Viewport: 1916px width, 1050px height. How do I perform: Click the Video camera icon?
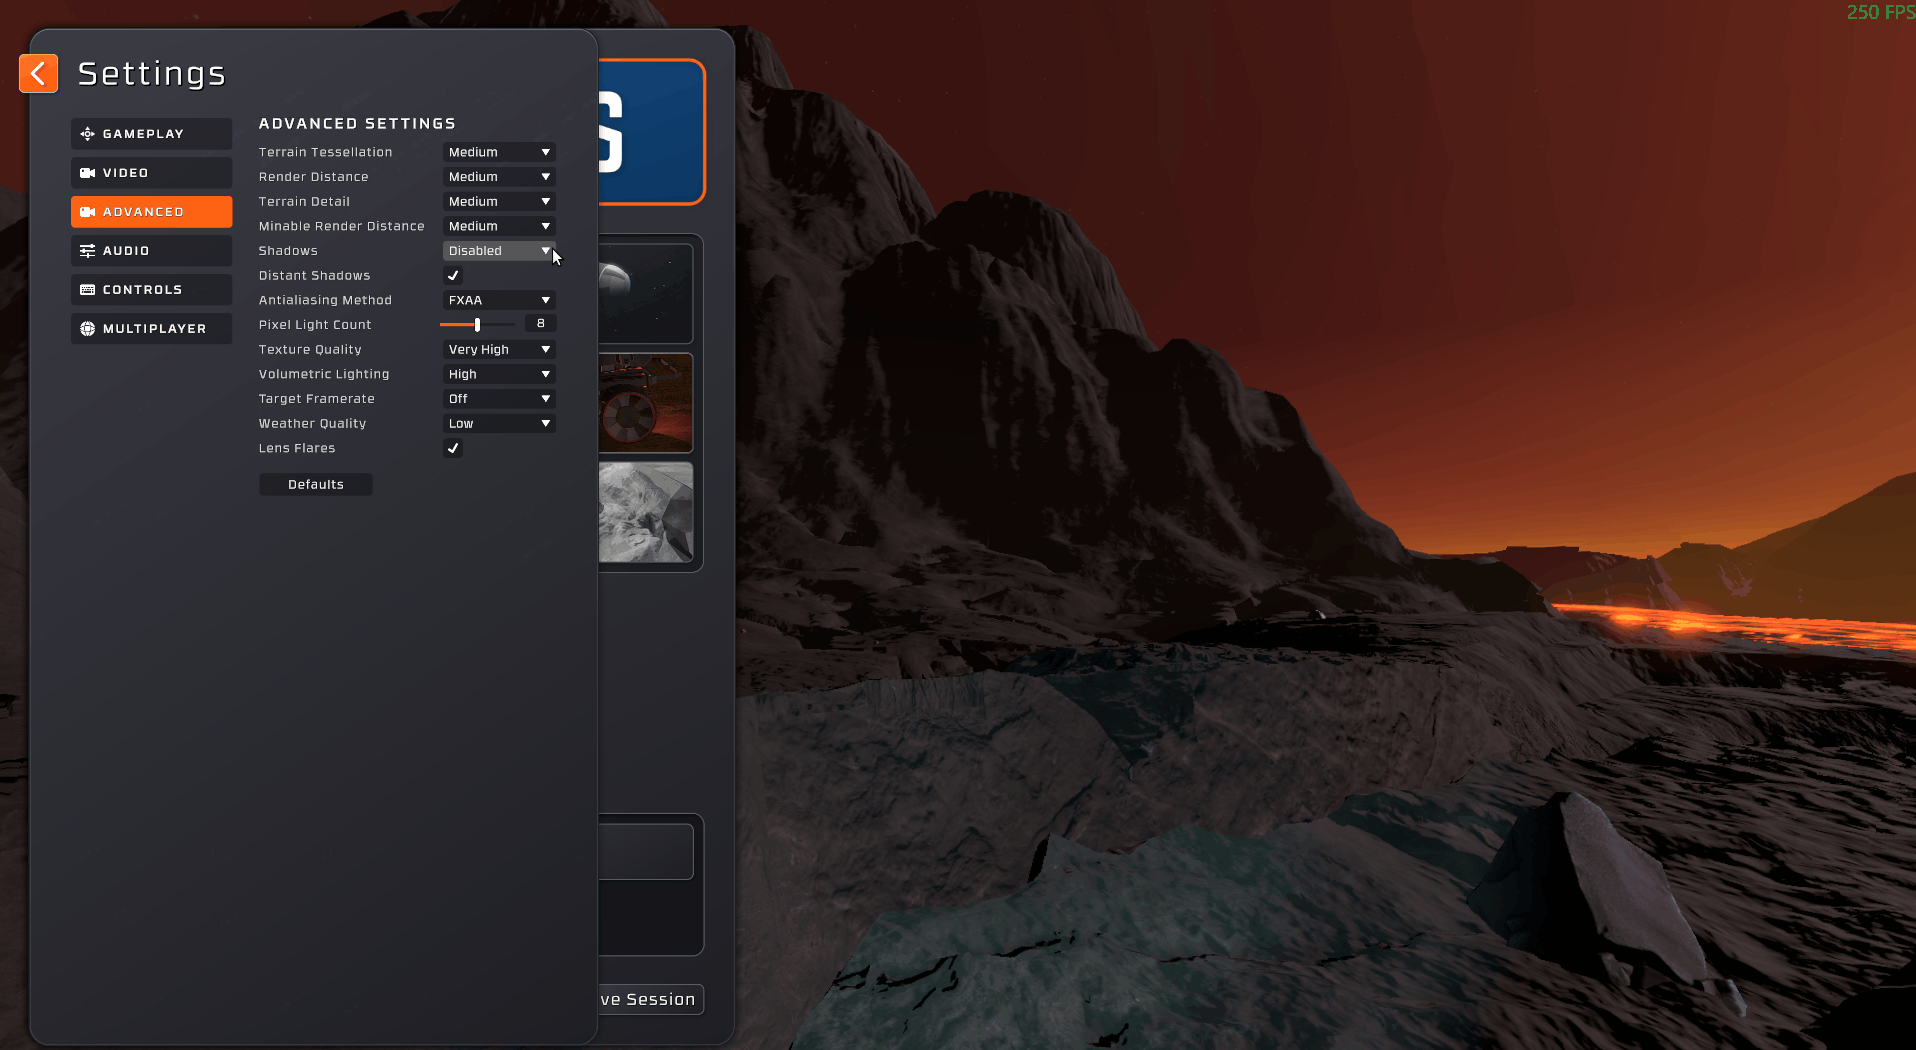tap(88, 173)
